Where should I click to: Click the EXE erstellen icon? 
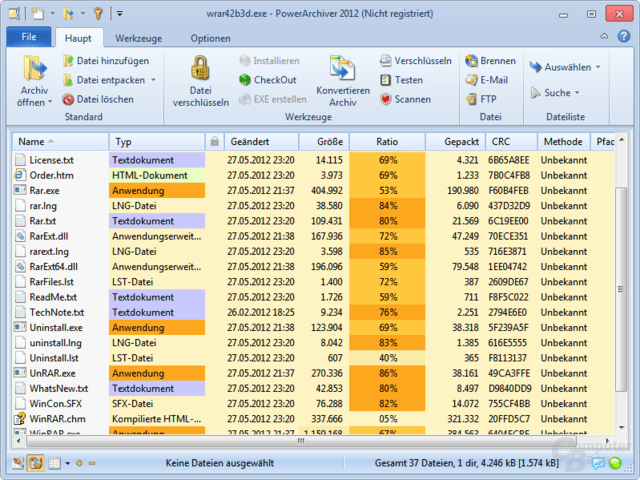pos(244,99)
